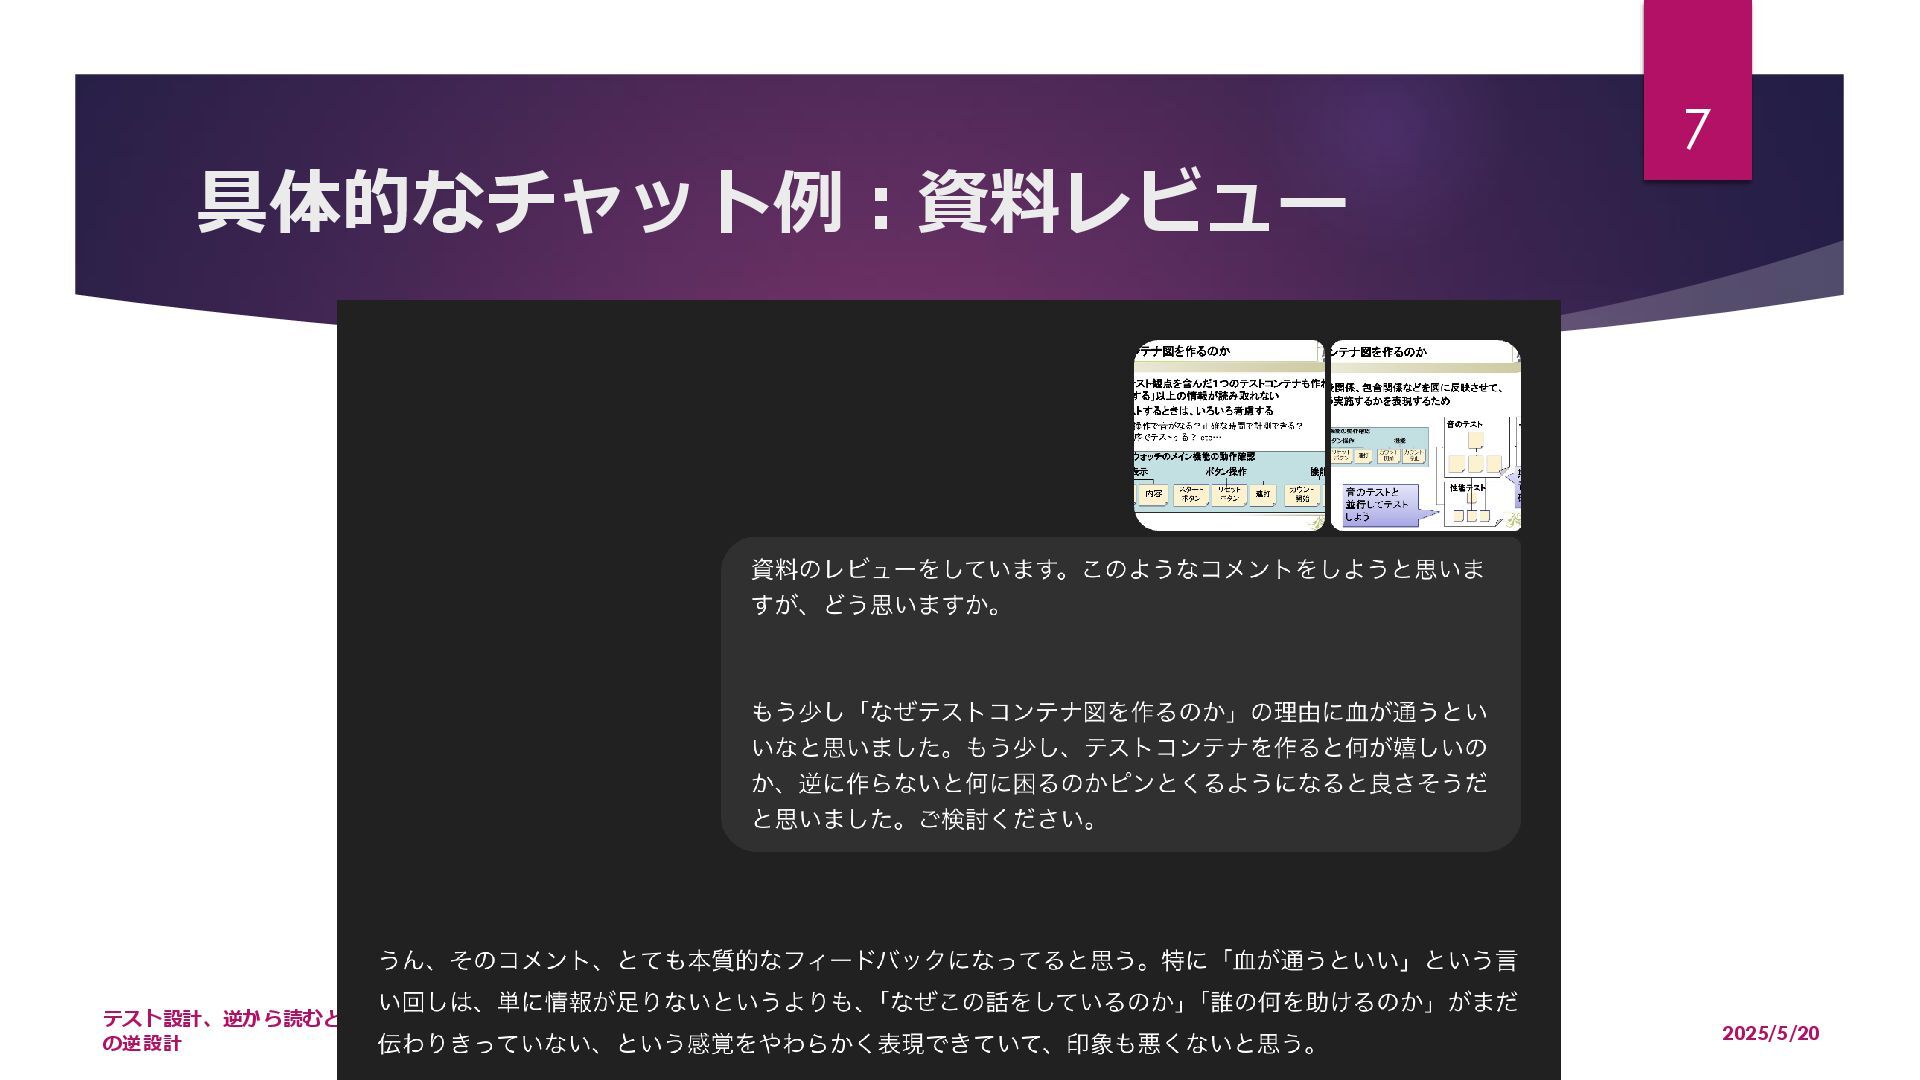This screenshot has width=1920, height=1080.
Task: Click the last reply line 伝わりきっていない
Action: [x=846, y=1044]
